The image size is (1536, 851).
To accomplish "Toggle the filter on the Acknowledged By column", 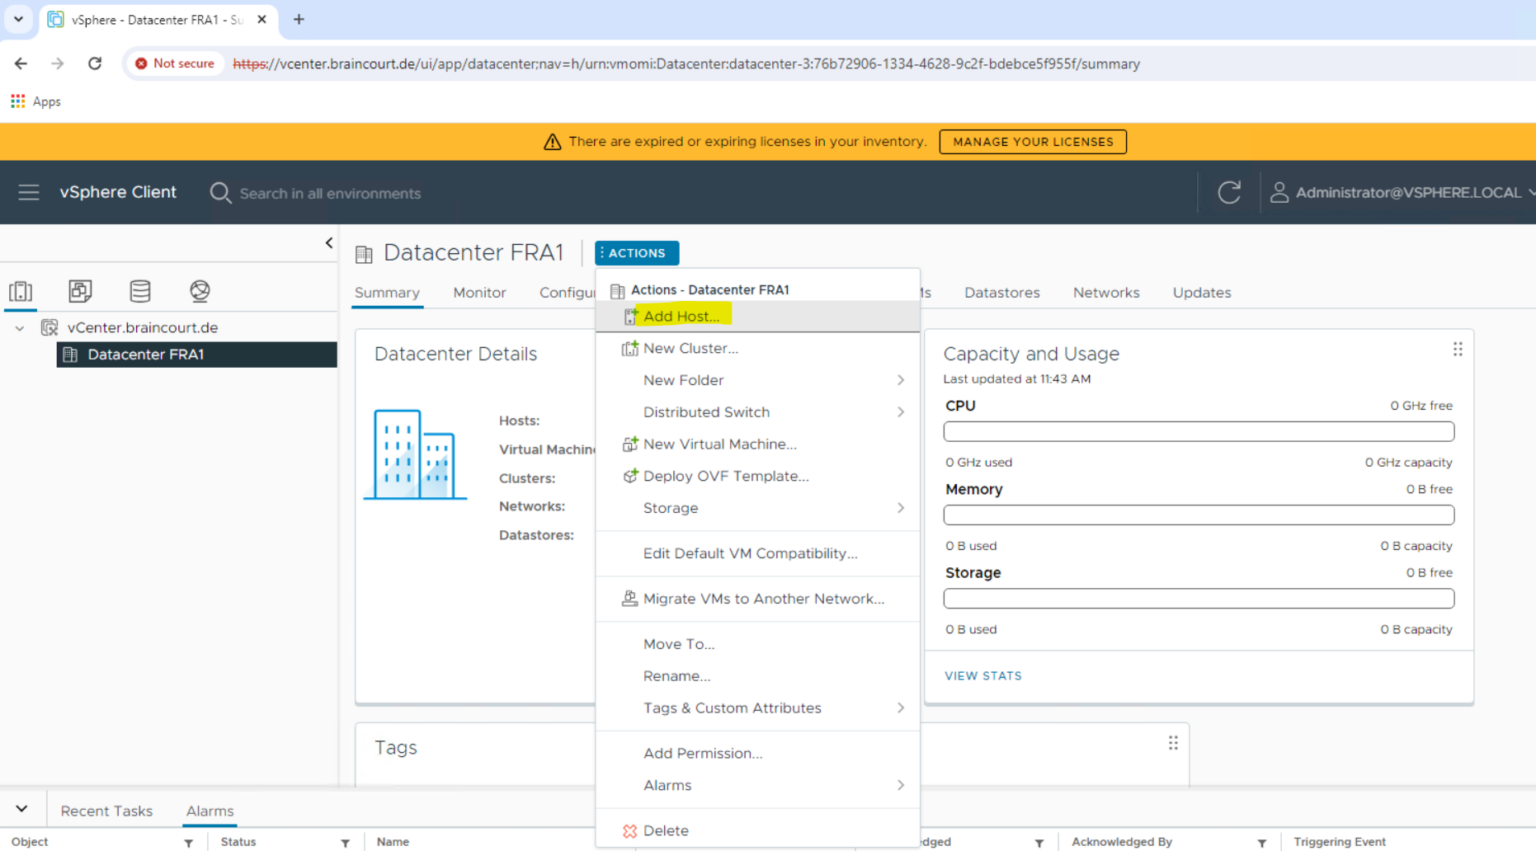I will [1262, 842].
